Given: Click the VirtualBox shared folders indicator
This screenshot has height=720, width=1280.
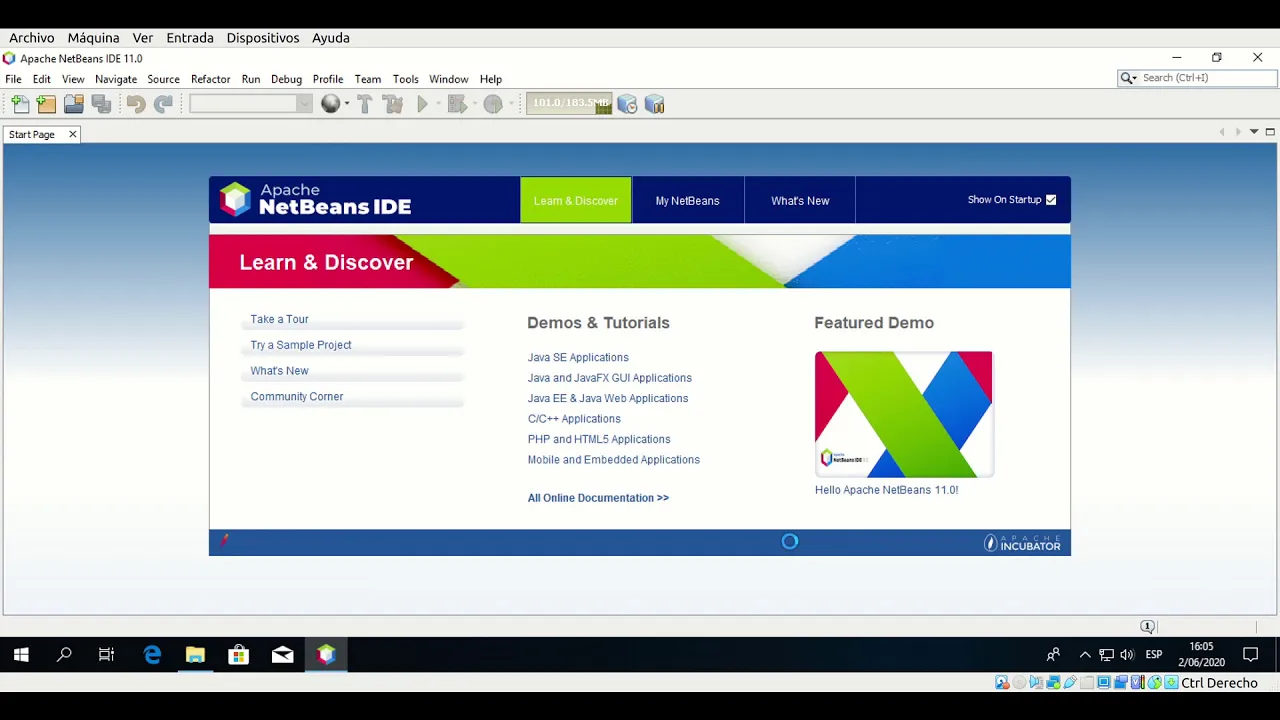Looking at the screenshot, I should [x=1087, y=683].
